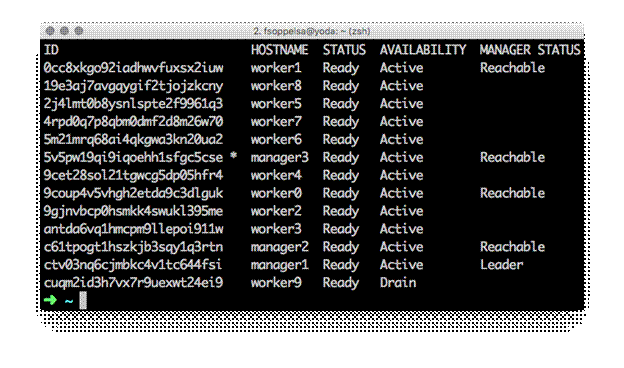Click the Leader status of manager1

[x=501, y=265]
